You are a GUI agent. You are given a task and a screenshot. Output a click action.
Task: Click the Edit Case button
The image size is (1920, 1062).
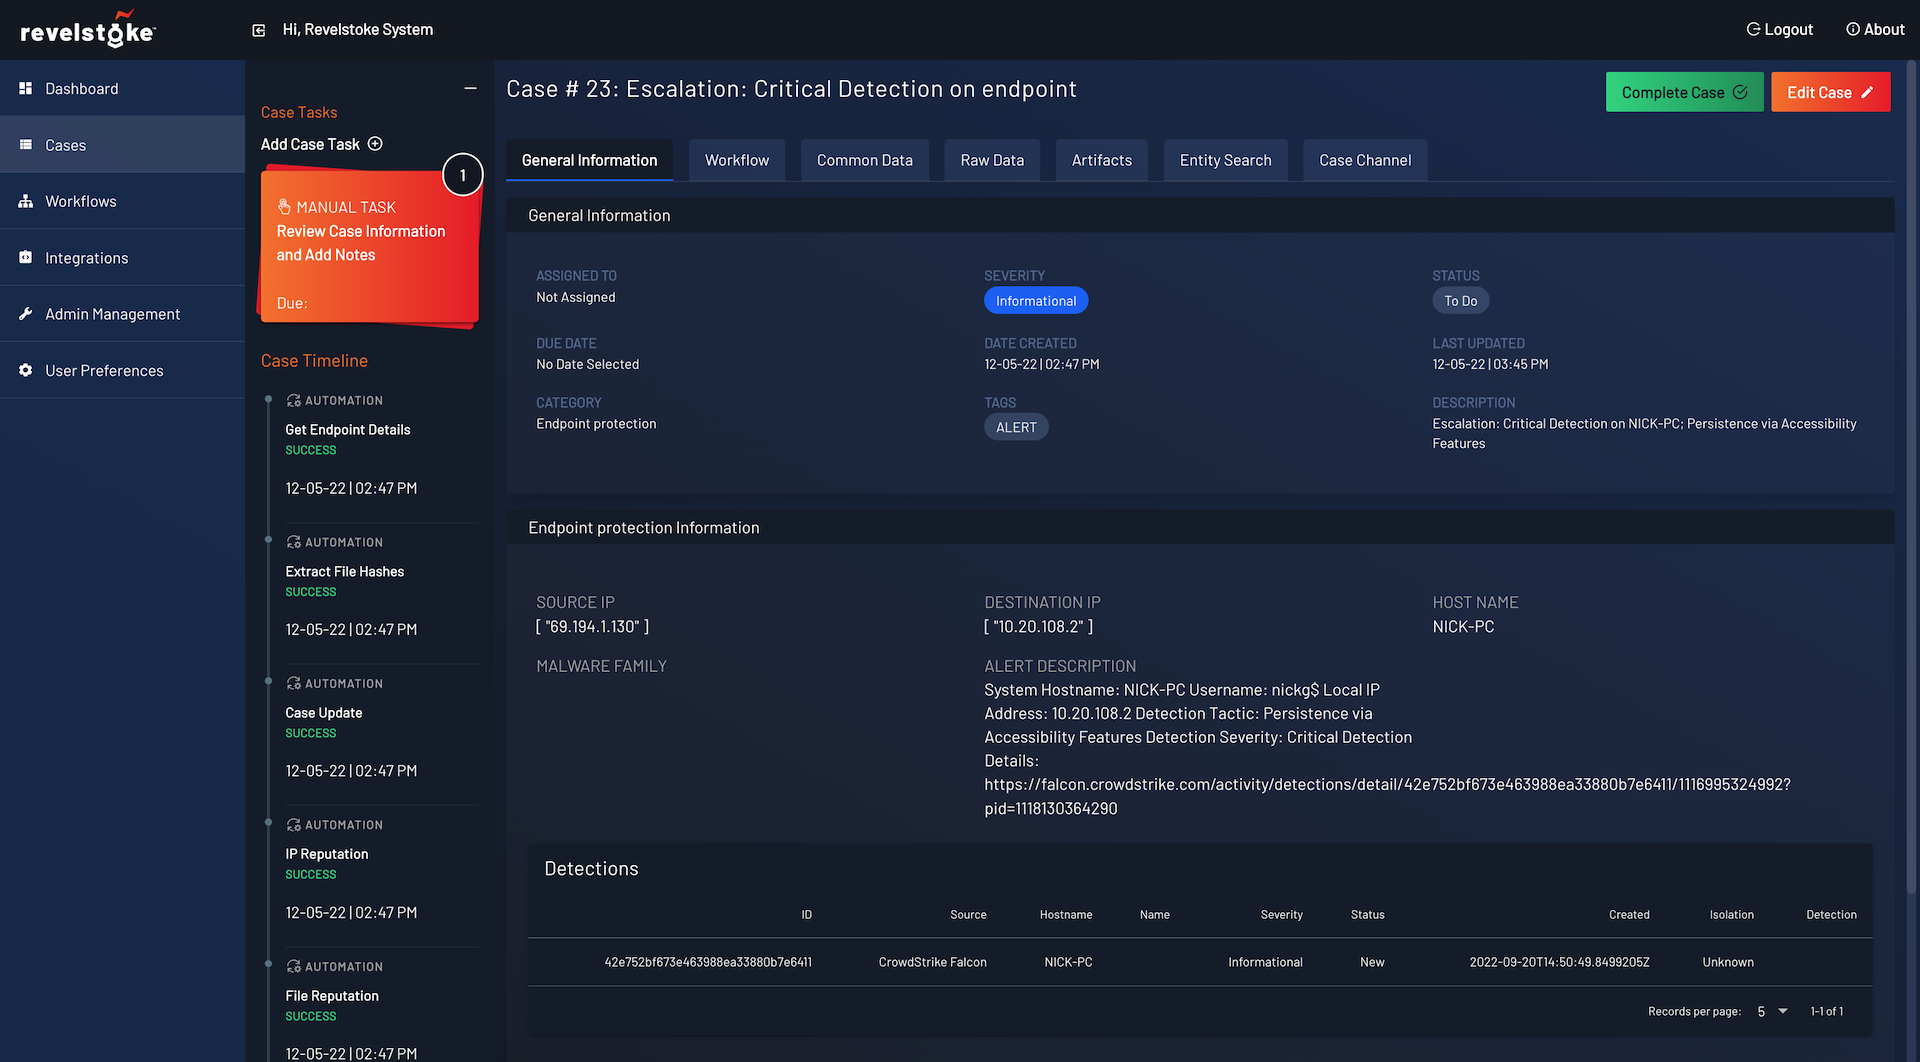[1829, 92]
